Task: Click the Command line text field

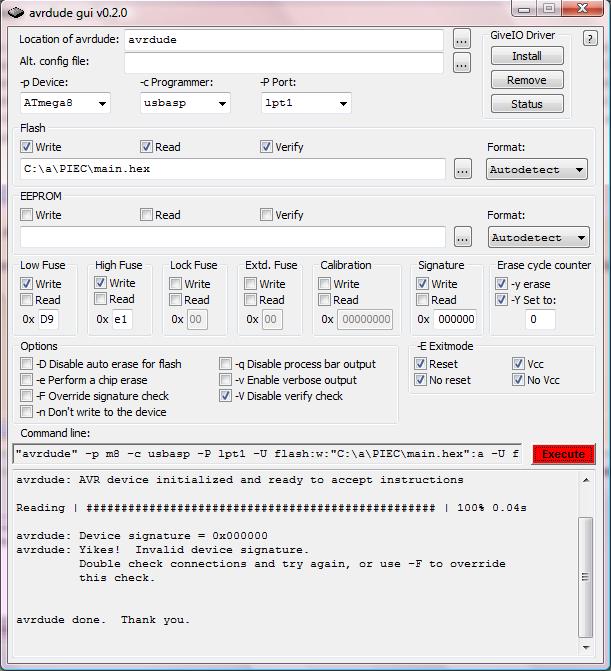Action: coord(267,454)
